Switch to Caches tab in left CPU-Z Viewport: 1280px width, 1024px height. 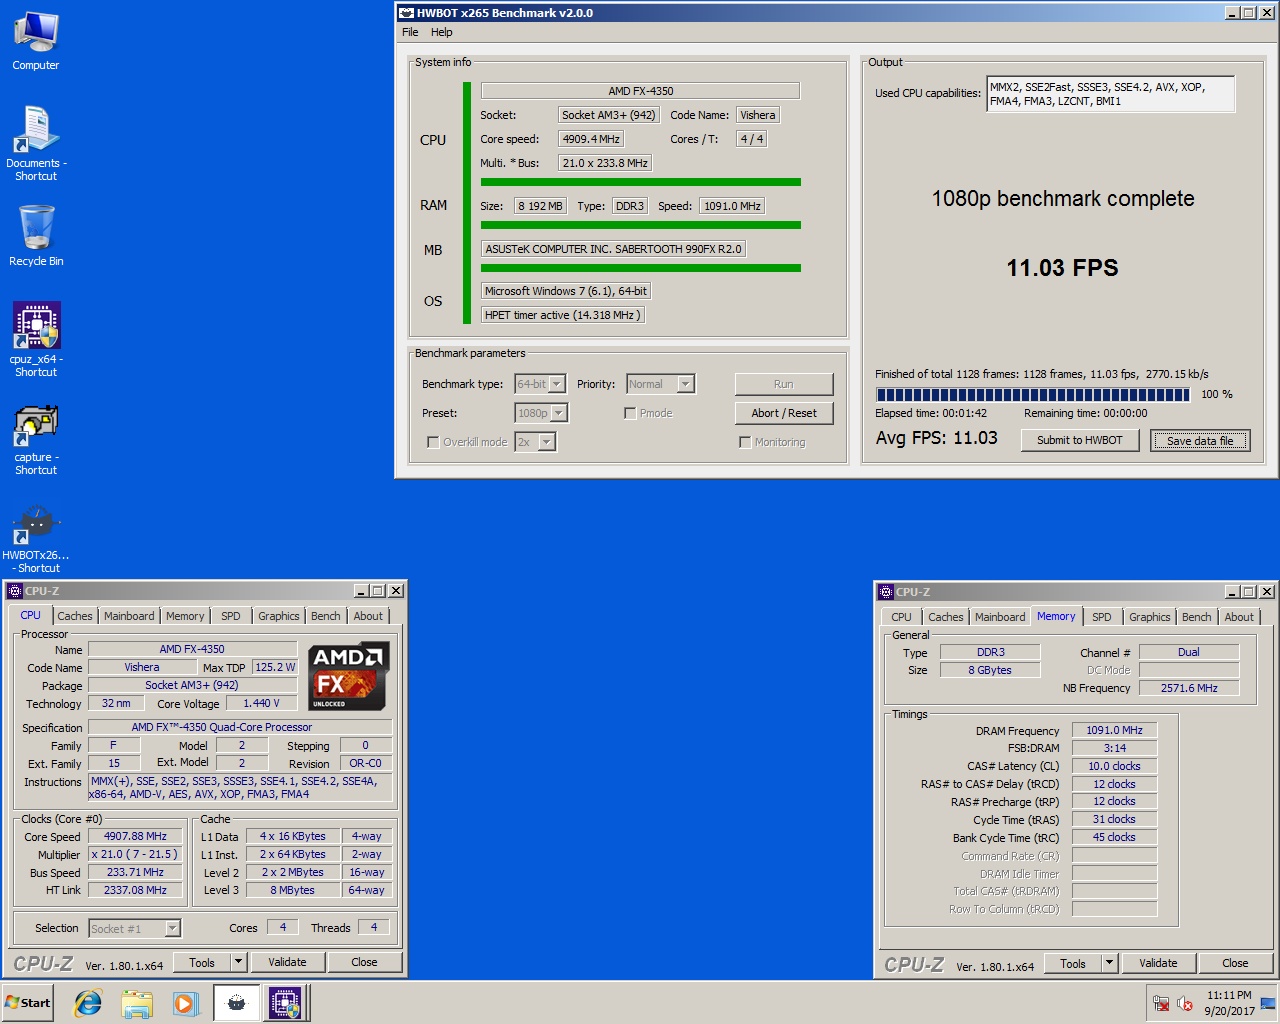(x=75, y=616)
